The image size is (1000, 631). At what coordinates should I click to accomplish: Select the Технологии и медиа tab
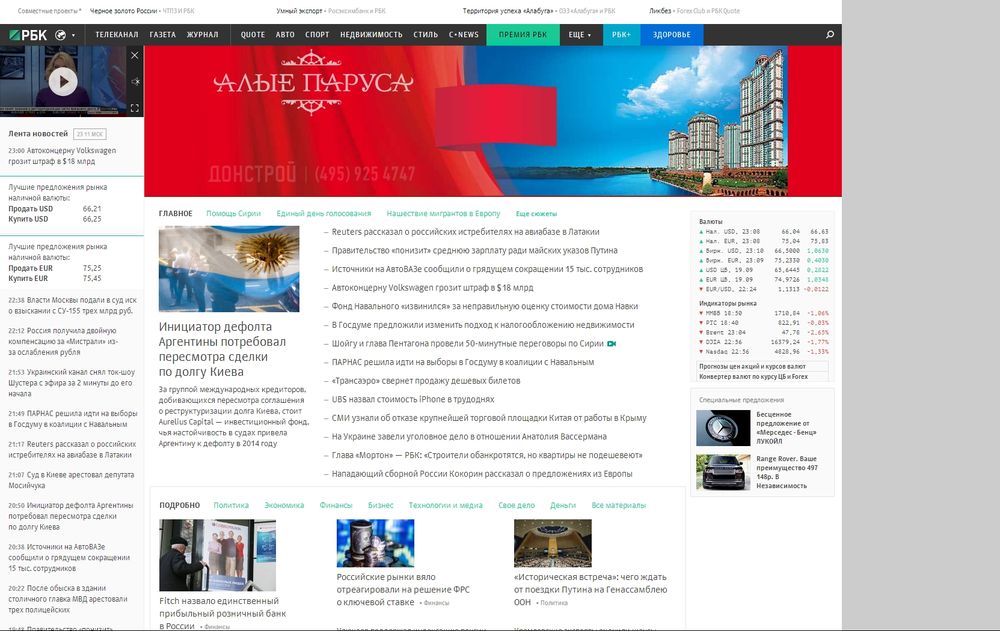tap(445, 505)
